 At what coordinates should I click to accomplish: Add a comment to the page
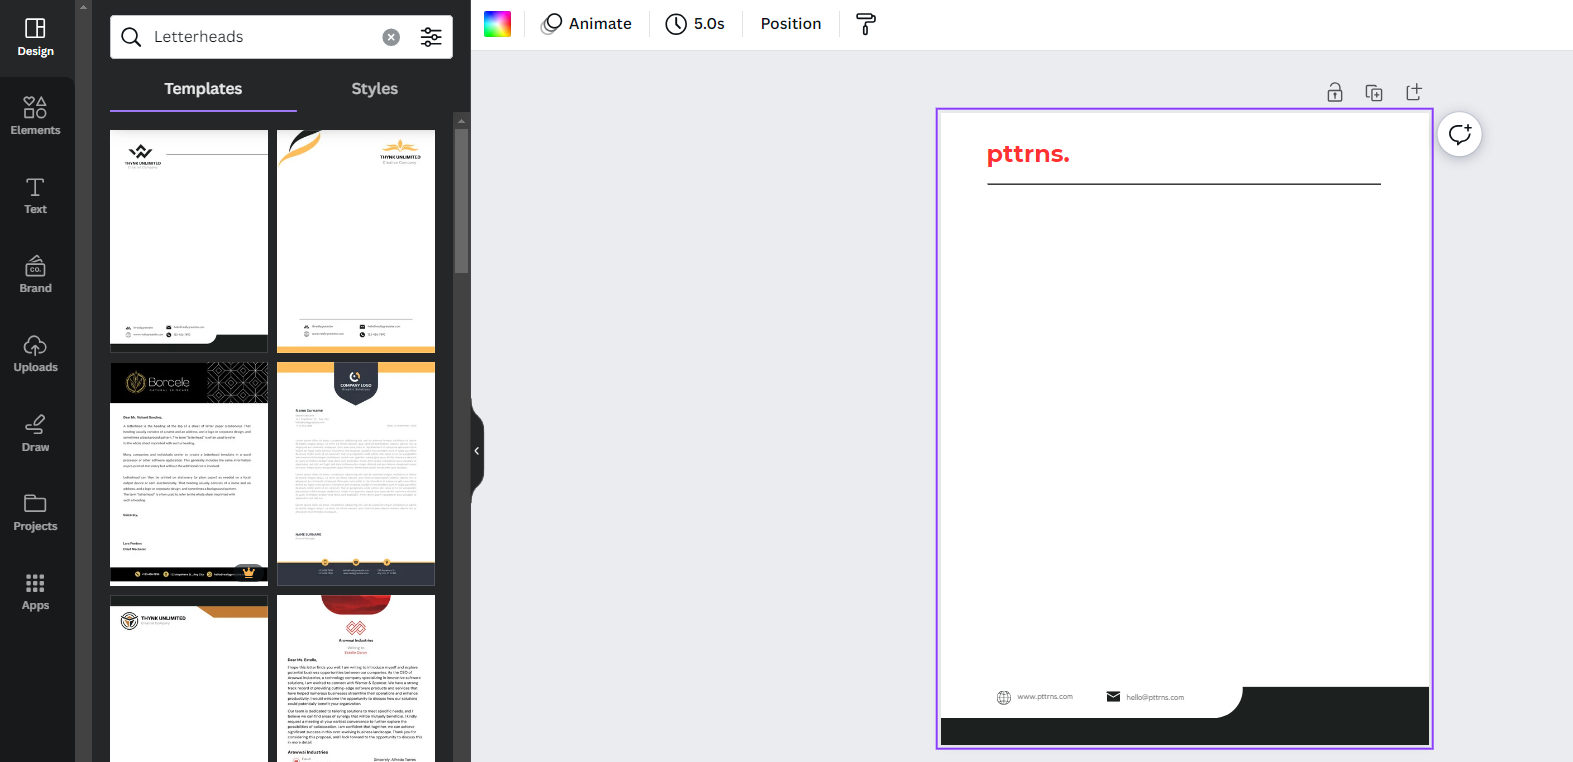click(1460, 134)
